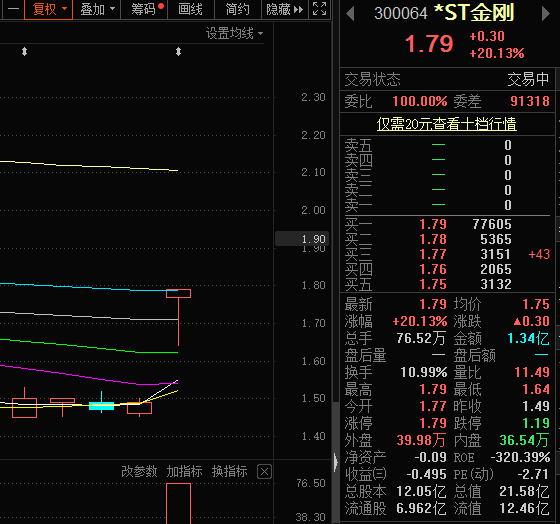Viewport: 560px width, 524px height.
Task: Click the 昨收 value 1.49
Action: coord(536,406)
